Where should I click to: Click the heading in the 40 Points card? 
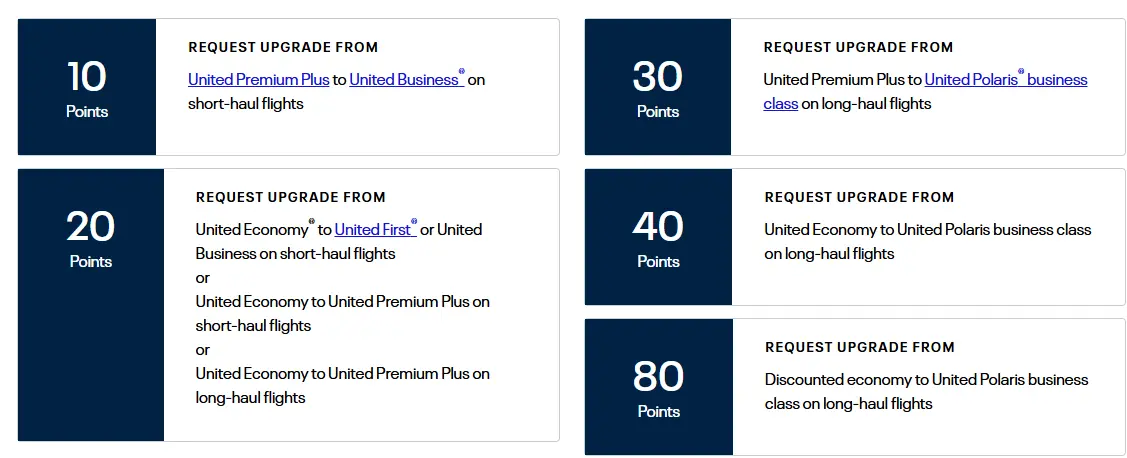click(x=859, y=197)
